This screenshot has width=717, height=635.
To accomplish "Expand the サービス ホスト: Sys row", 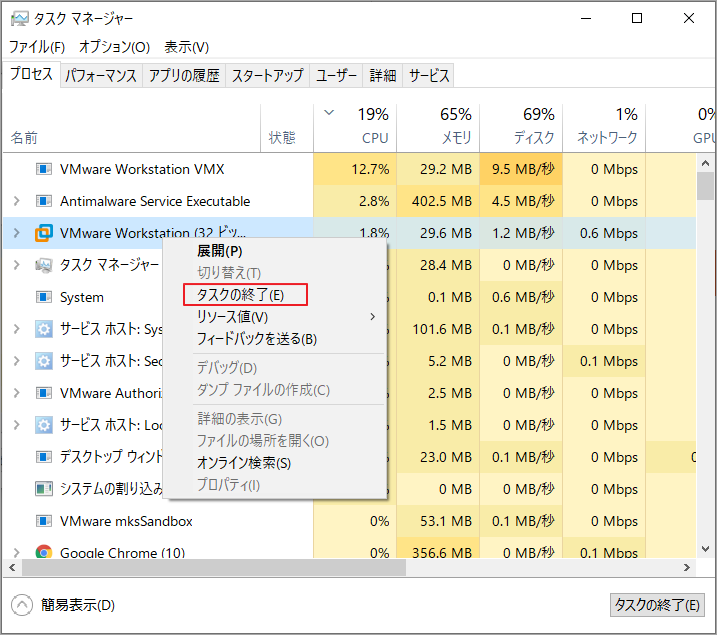I will click(16, 329).
